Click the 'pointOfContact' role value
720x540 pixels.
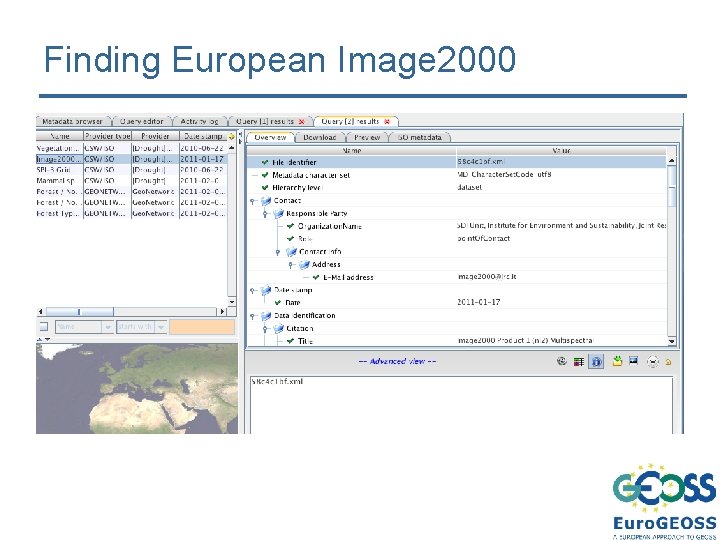(484, 238)
